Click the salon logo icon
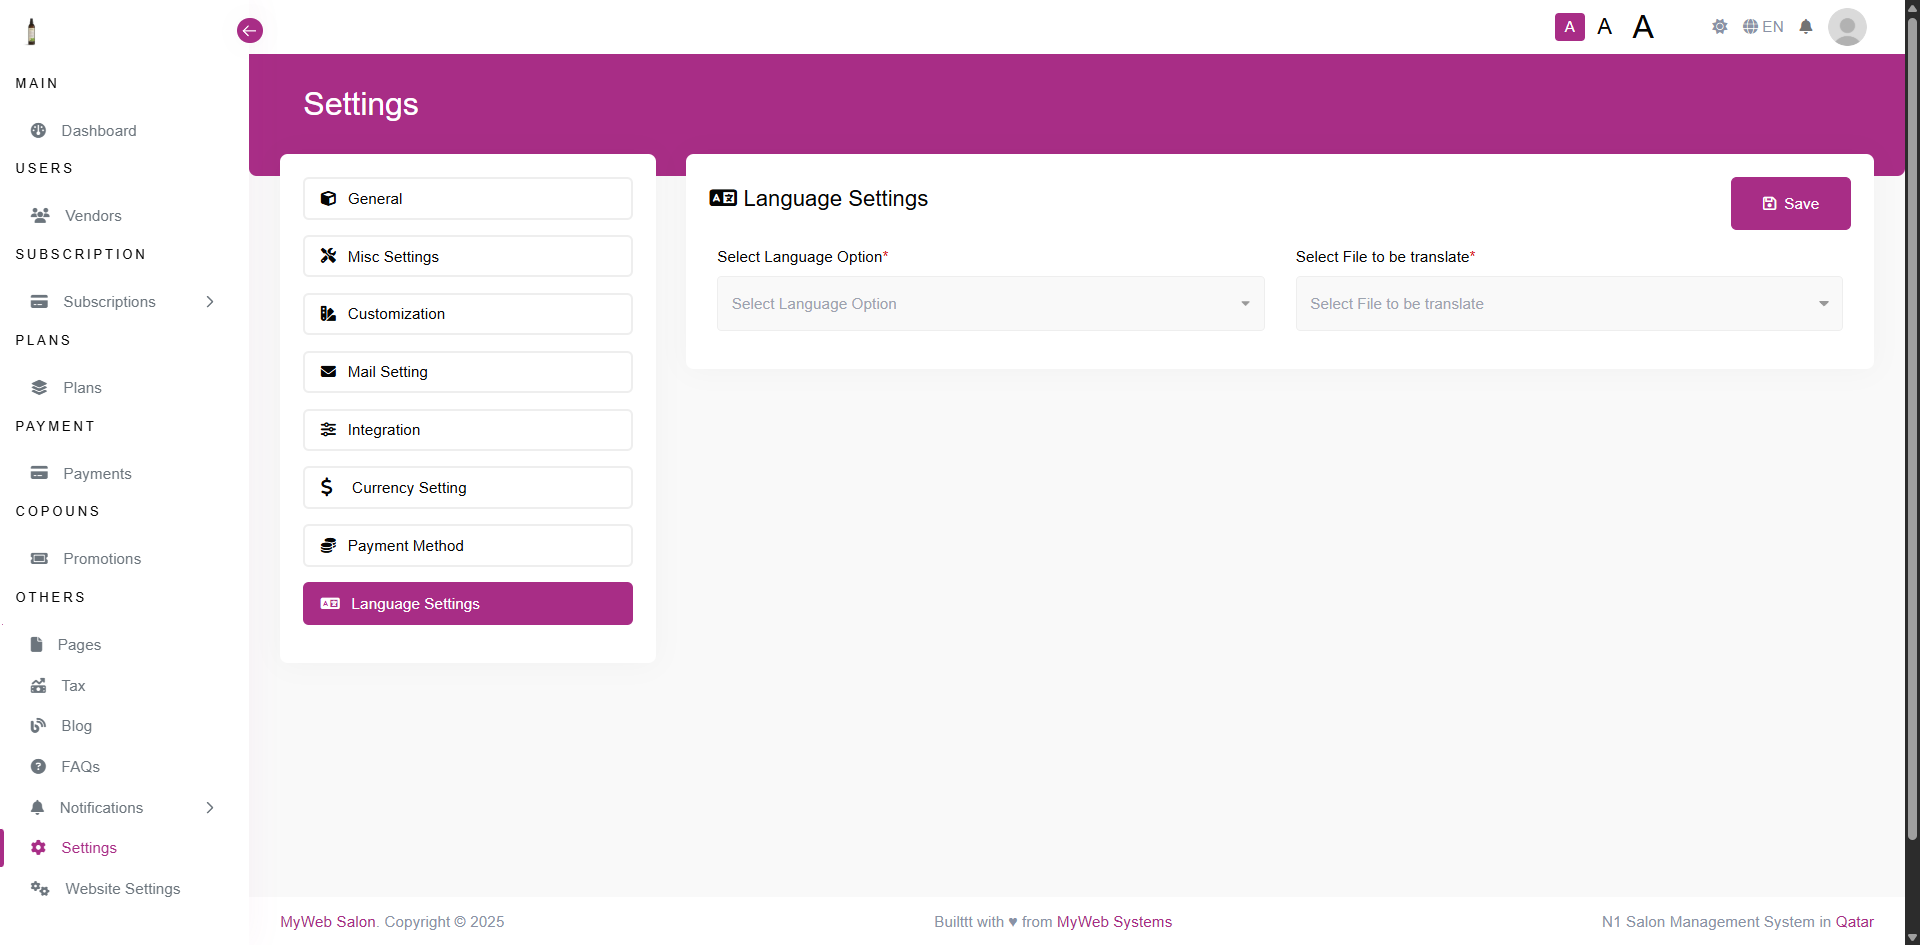 coord(31,32)
